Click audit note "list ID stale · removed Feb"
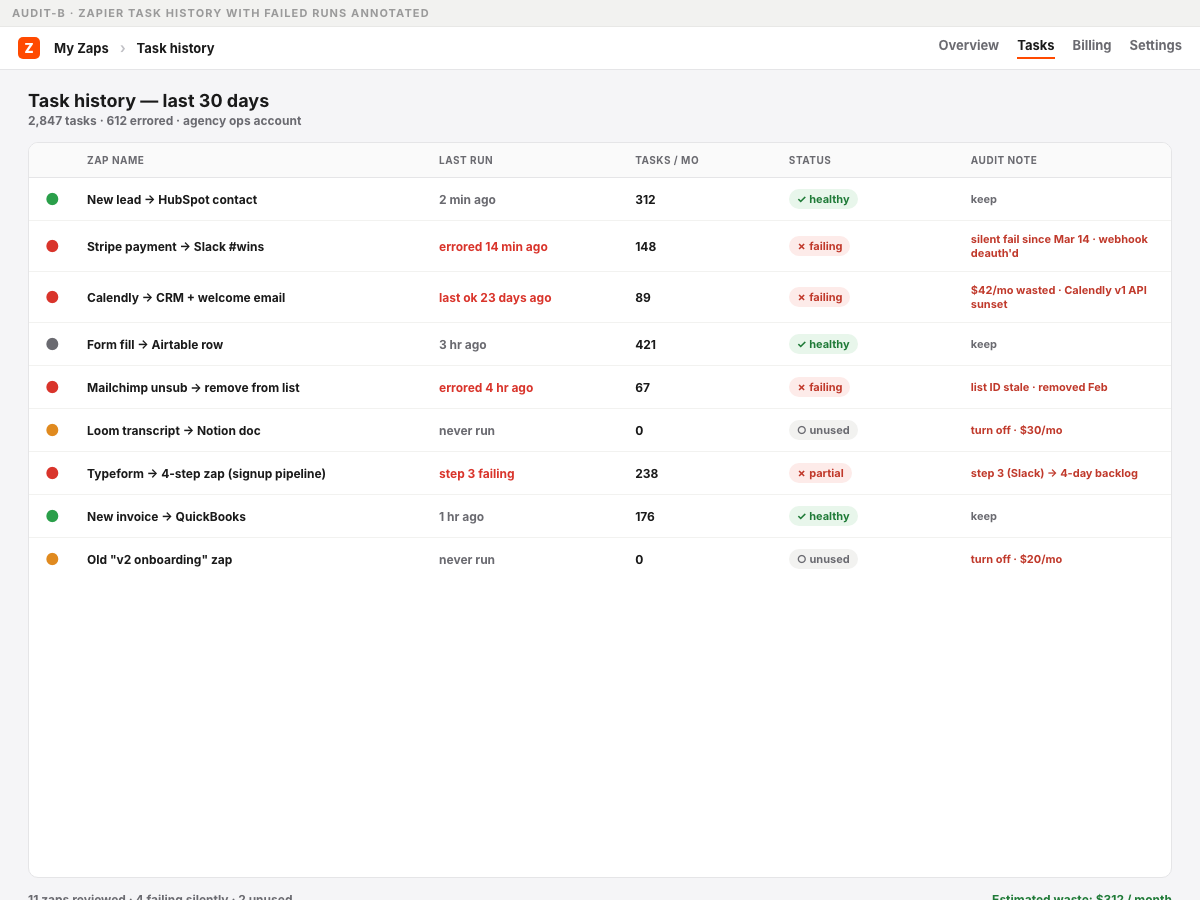The image size is (1200, 900). 1039,387
